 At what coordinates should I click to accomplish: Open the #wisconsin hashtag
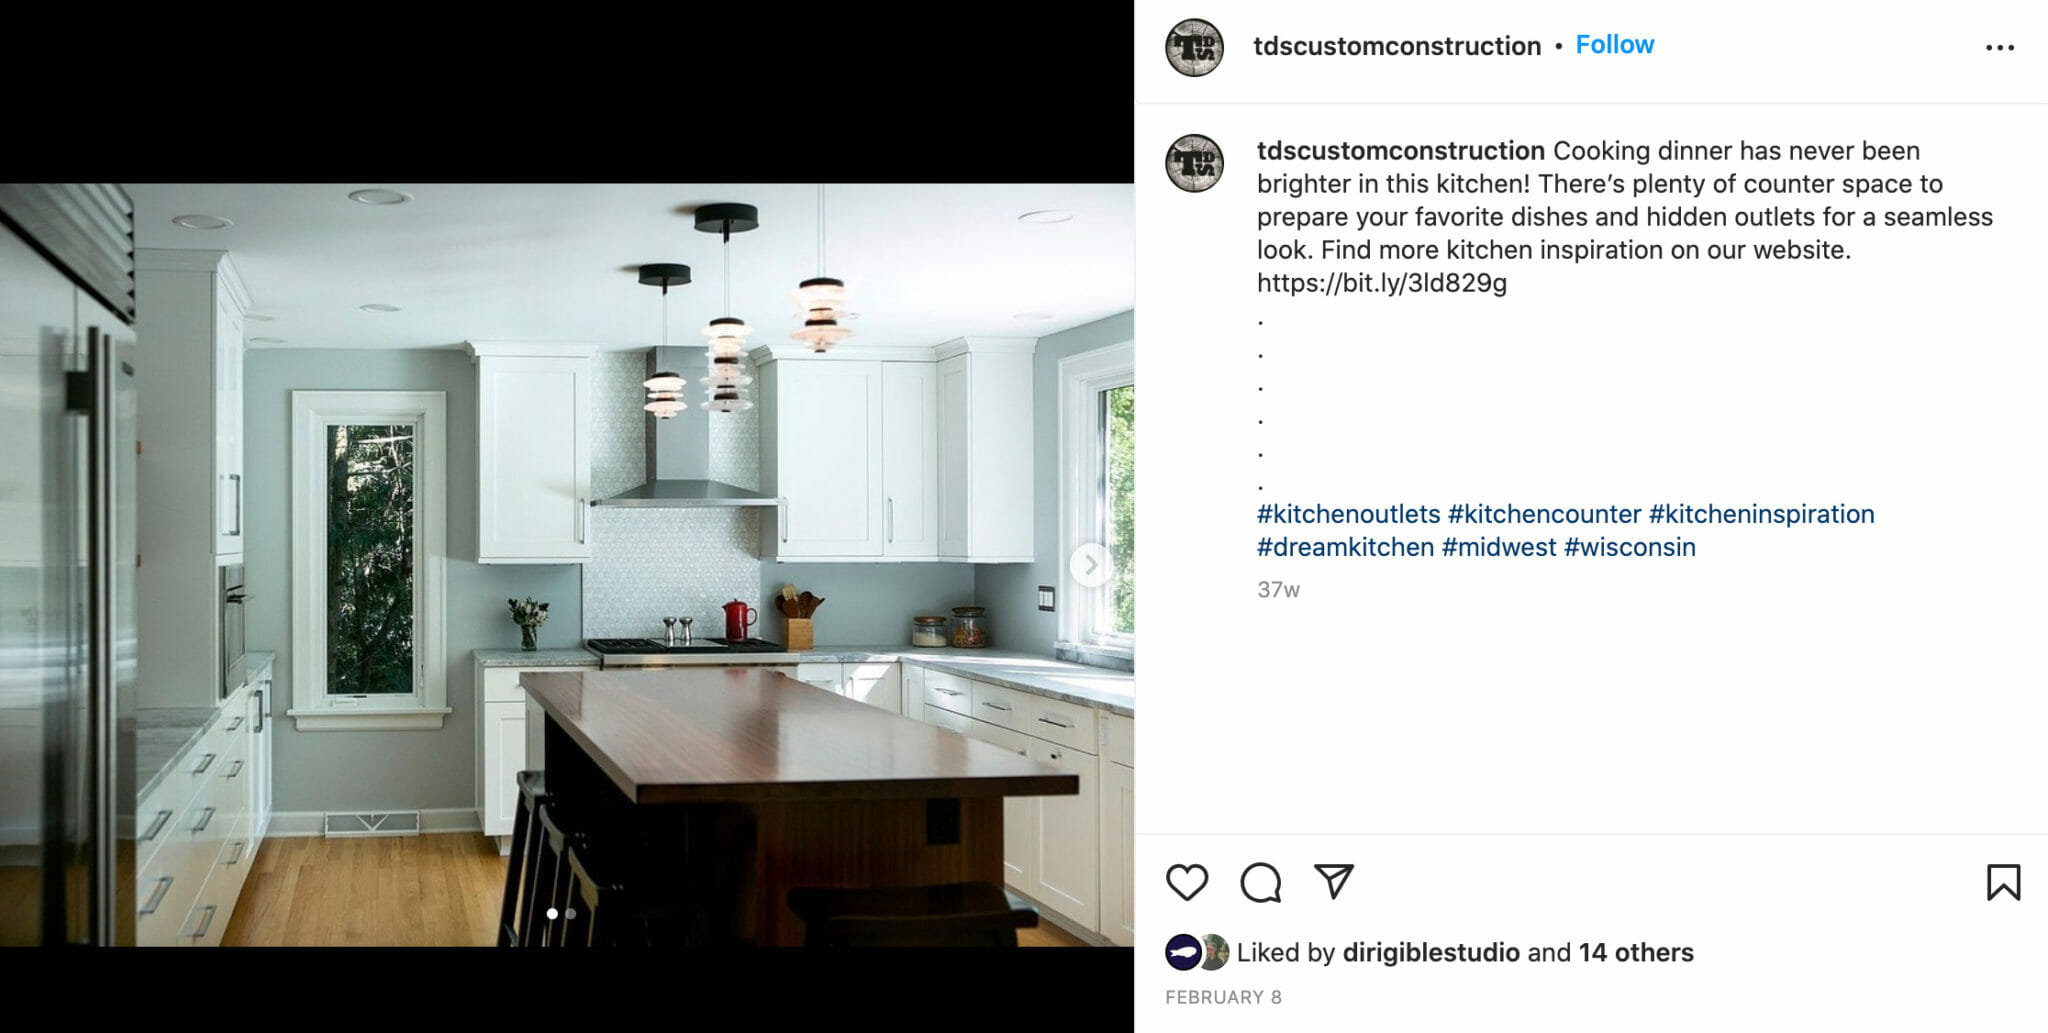pos(1630,547)
